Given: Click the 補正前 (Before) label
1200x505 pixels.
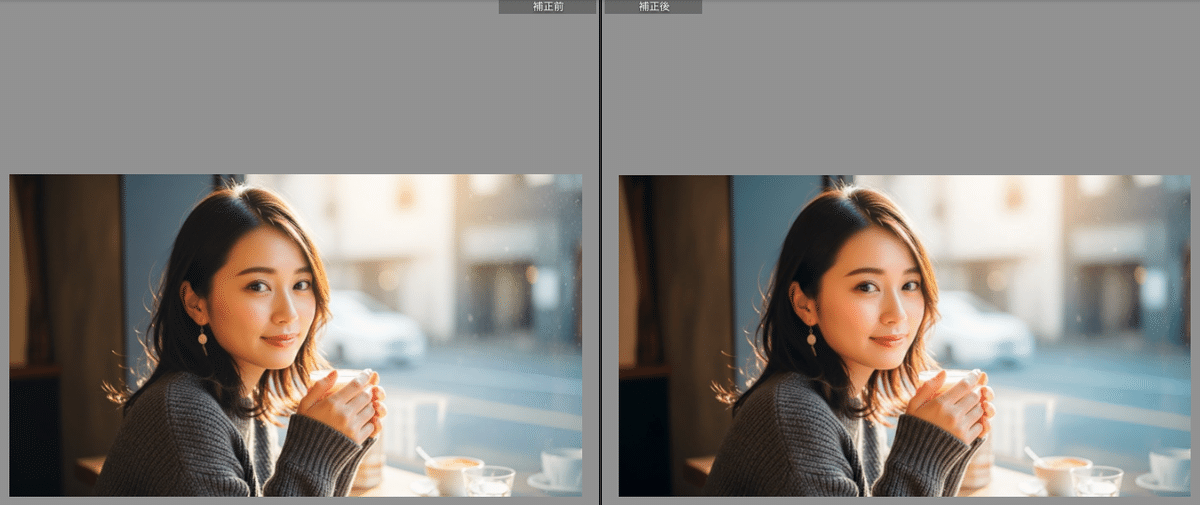Looking at the screenshot, I should point(547,7).
